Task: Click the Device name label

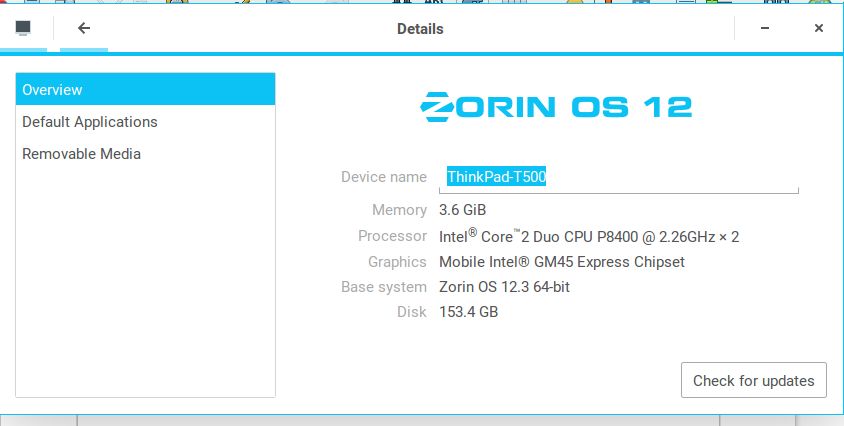Action: (384, 177)
